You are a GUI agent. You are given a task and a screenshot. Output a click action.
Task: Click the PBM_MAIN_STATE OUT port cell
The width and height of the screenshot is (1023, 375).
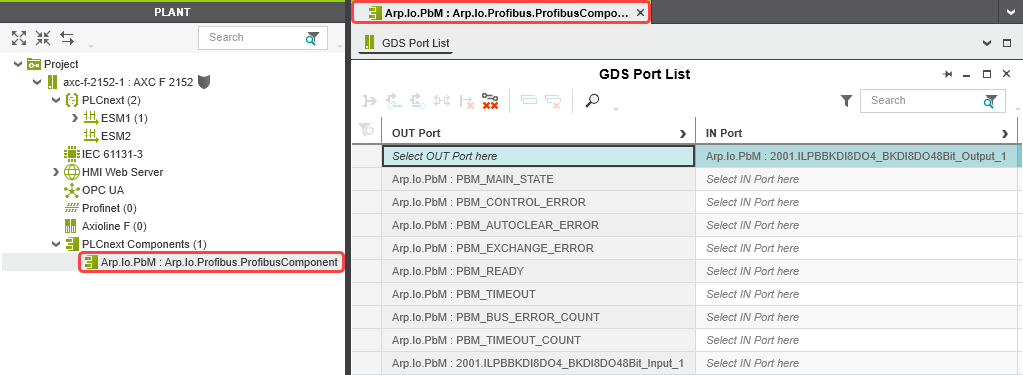click(538, 179)
